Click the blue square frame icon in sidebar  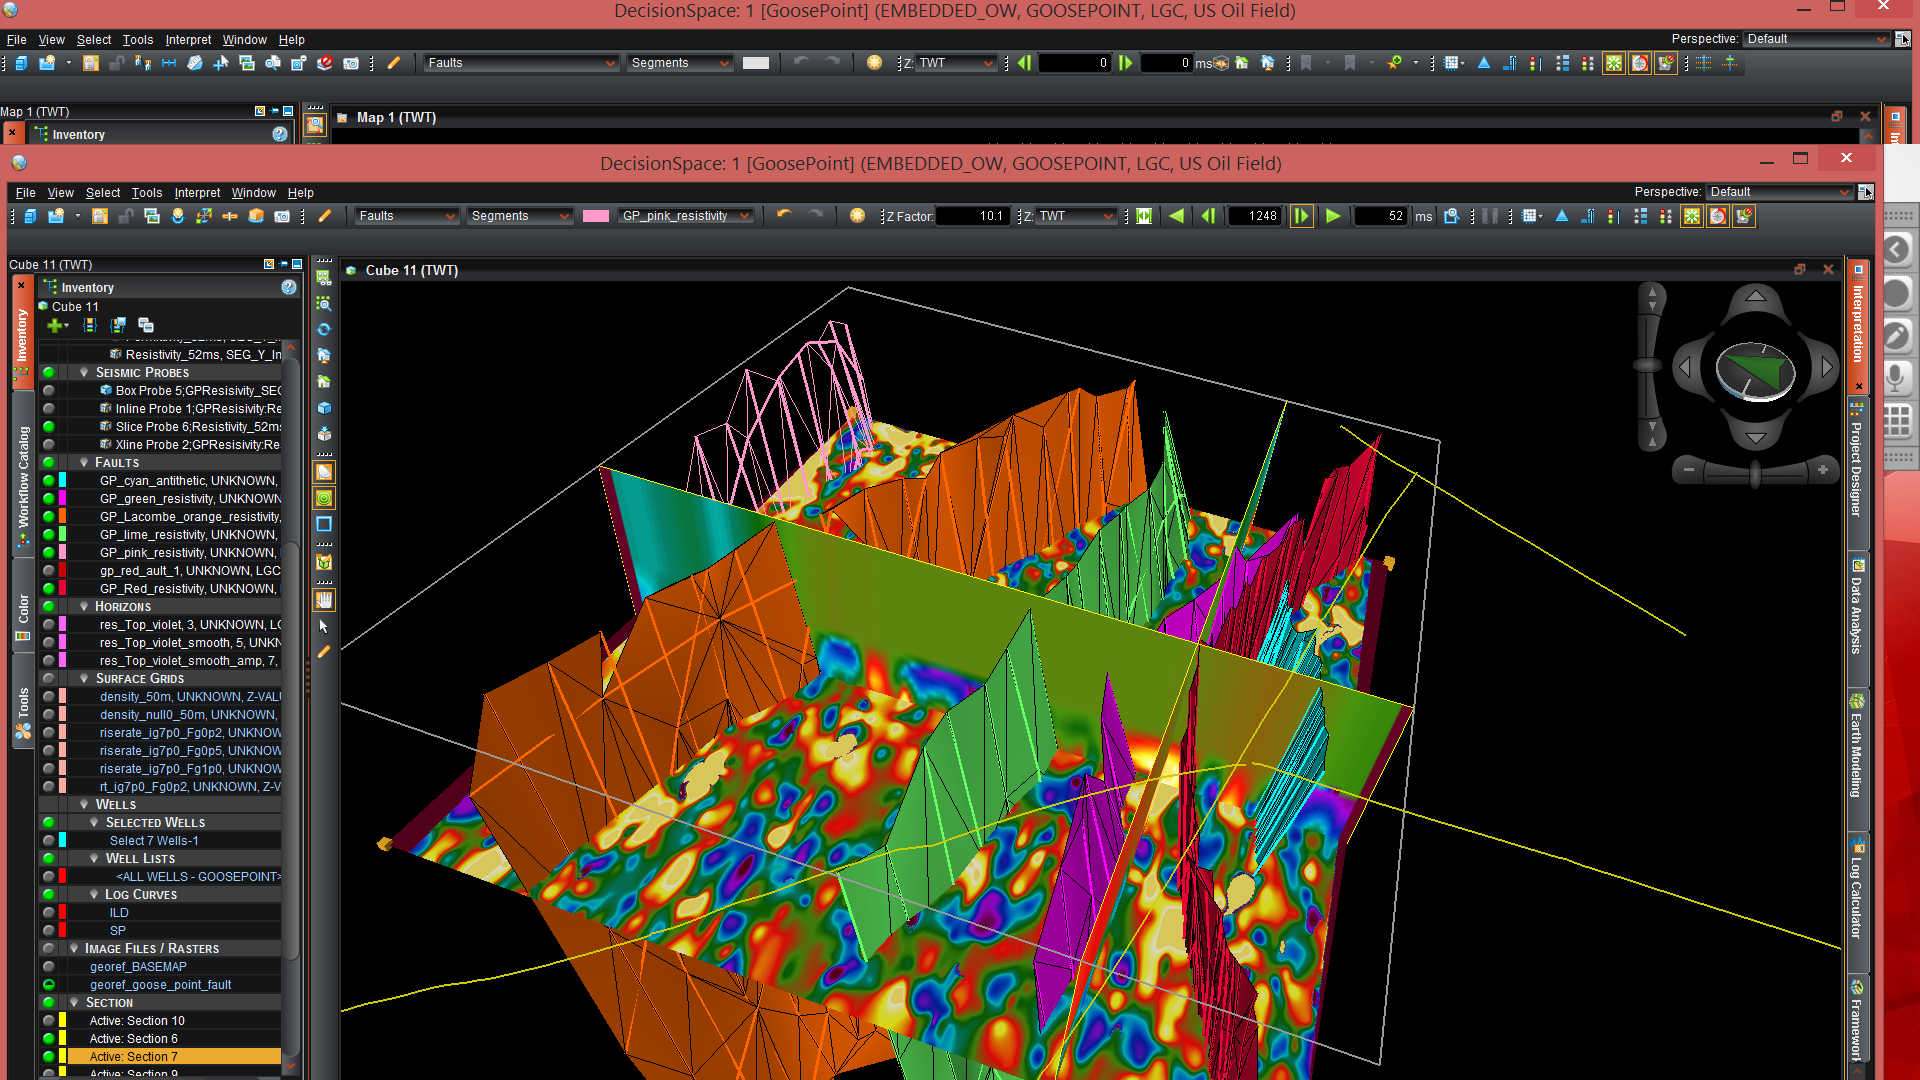[x=324, y=524]
